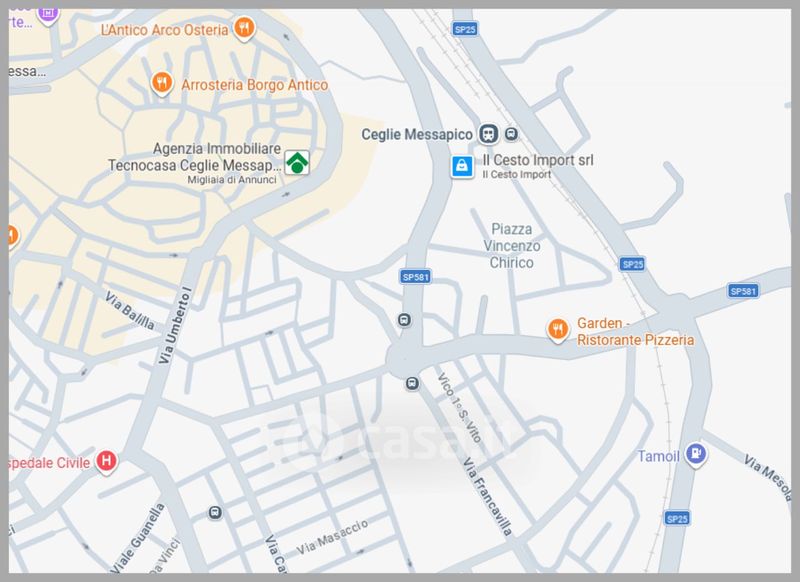Image resolution: width=800 pixels, height=582 pixels.
Task: Click the Piazza Vincenzo Chirico label
Action: pyautogui.click(x=511, y=246)
